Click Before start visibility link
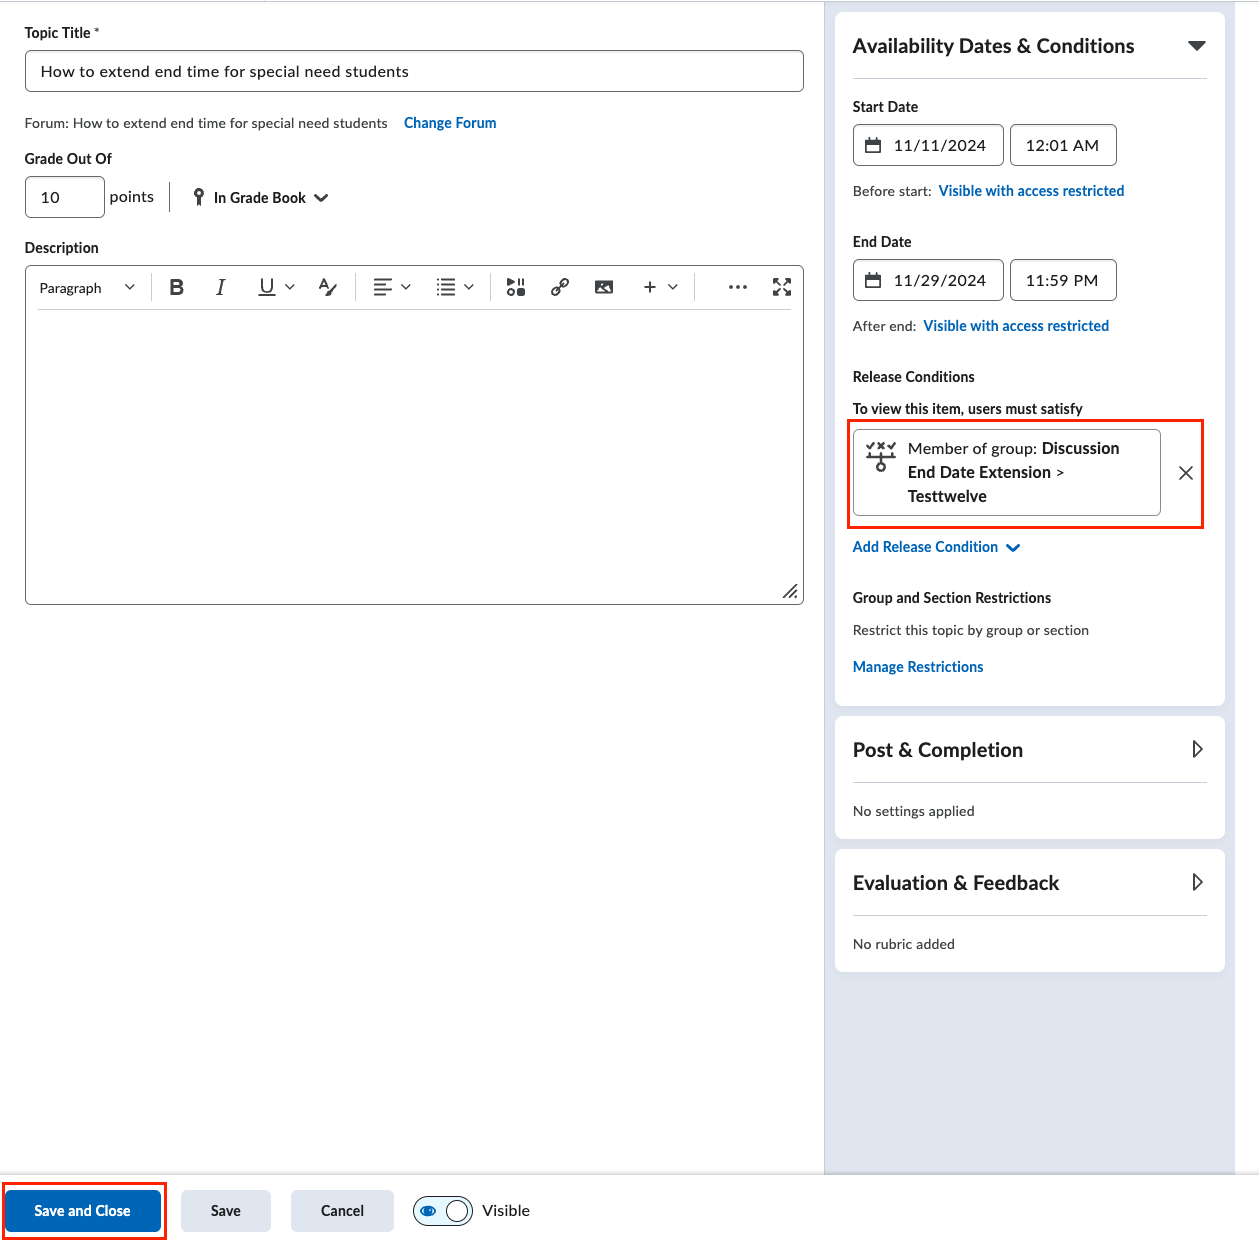Viewport: 1259px width, 1242px height. click(x=1031, y=191)
